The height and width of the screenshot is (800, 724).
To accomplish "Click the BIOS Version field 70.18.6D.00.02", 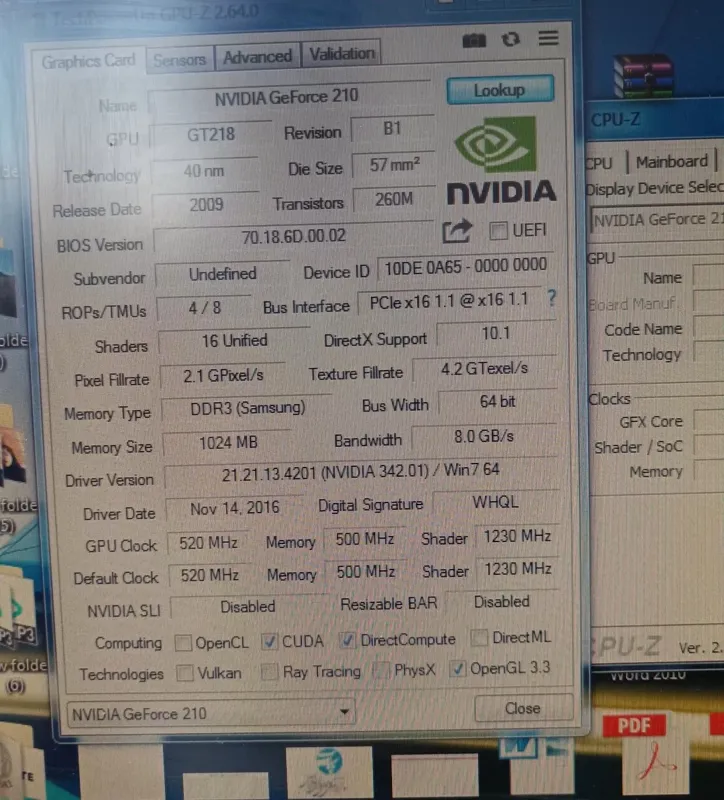I will click(294, 236).
